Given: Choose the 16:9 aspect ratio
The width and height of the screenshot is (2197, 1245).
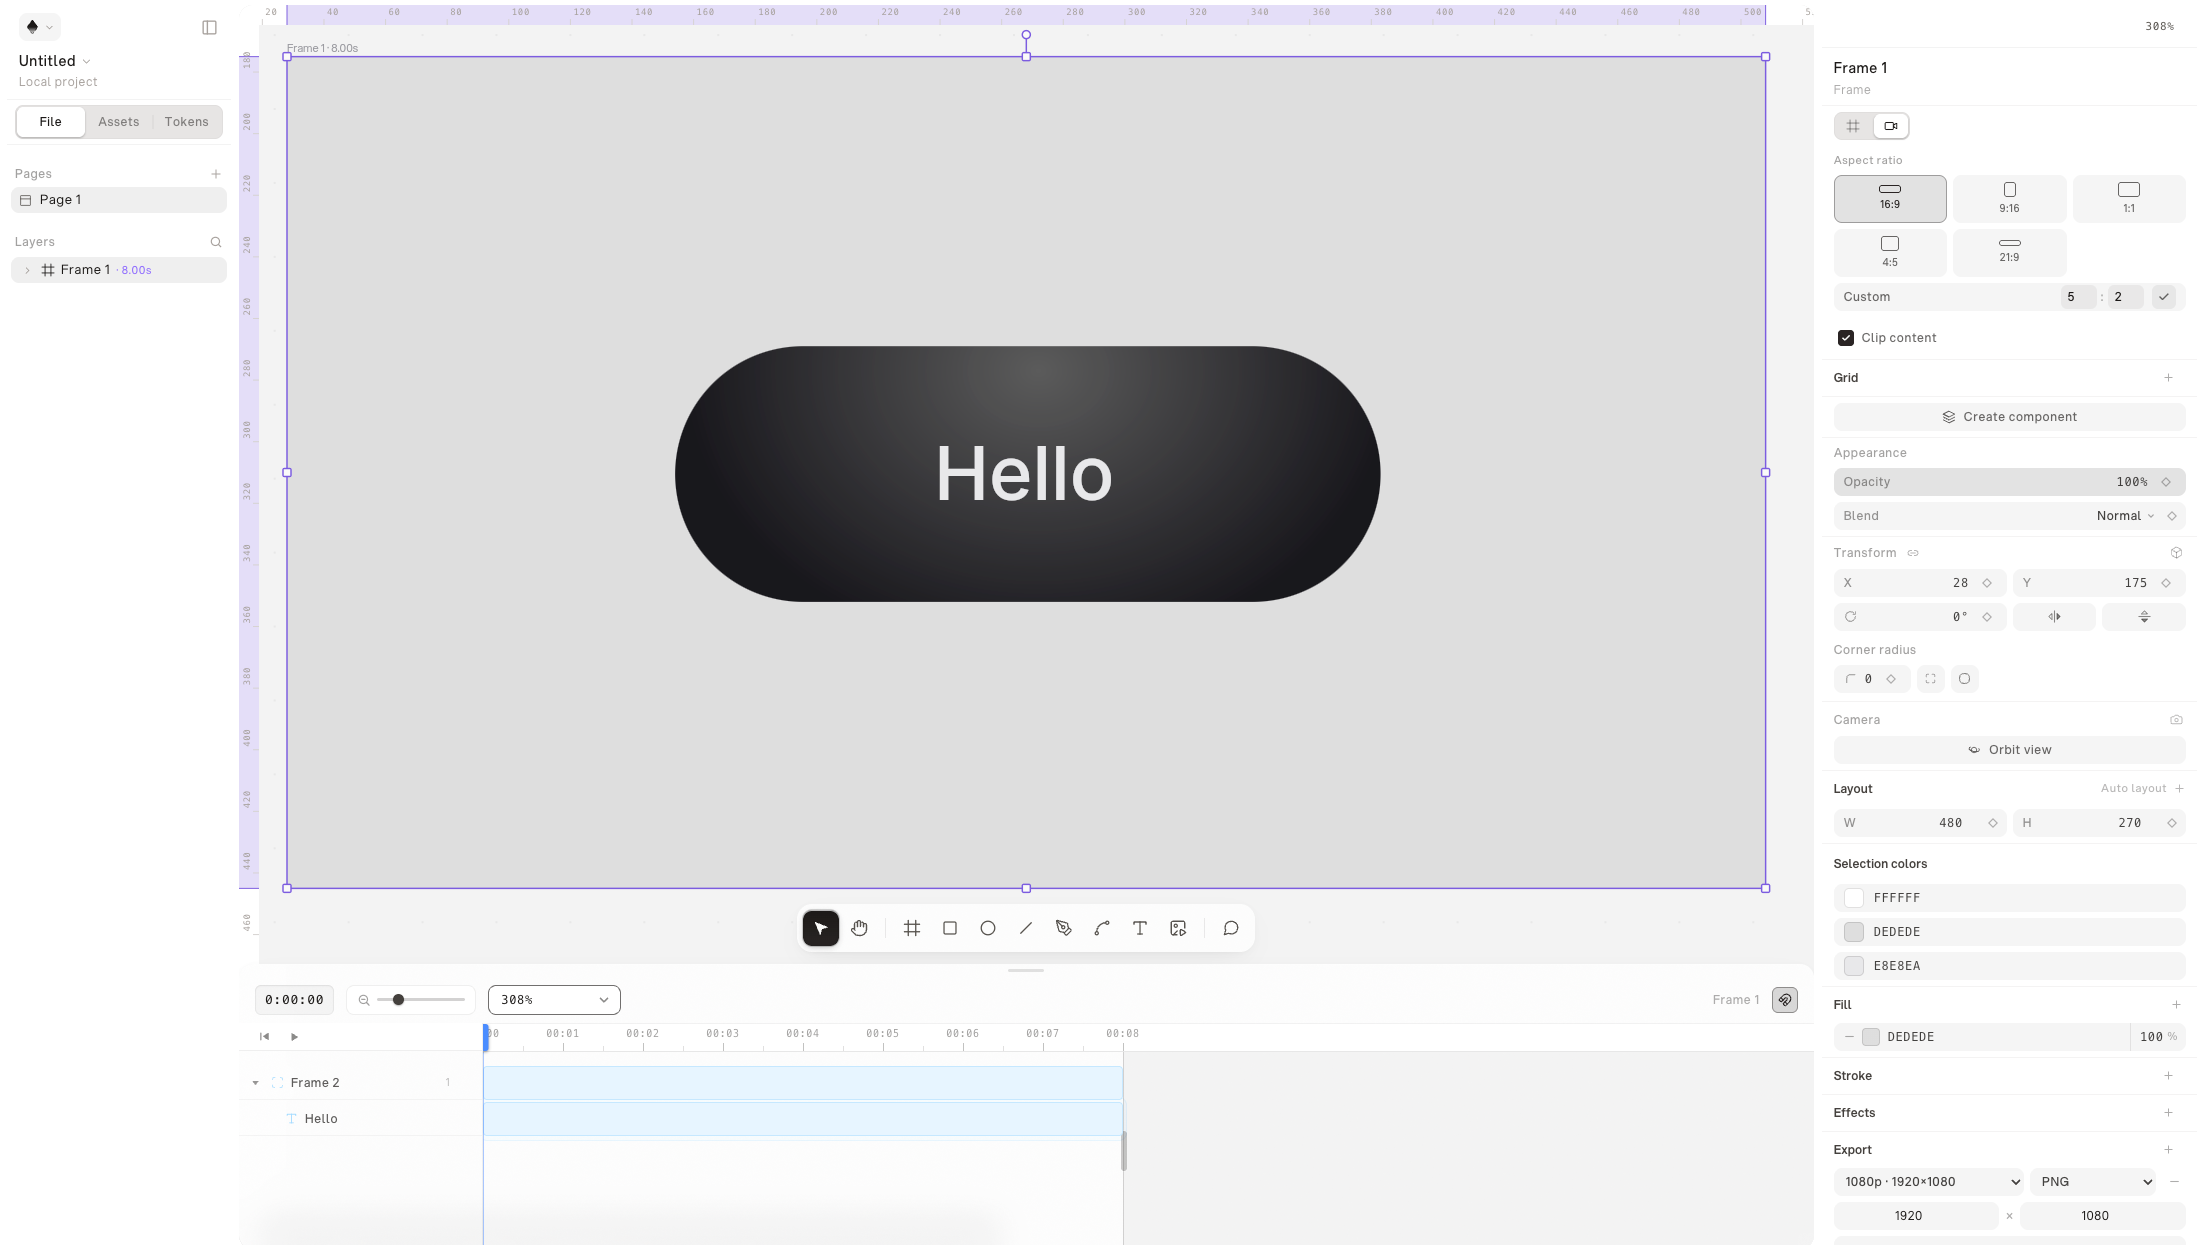Looking at the screenshot, I should point(1890,198).
